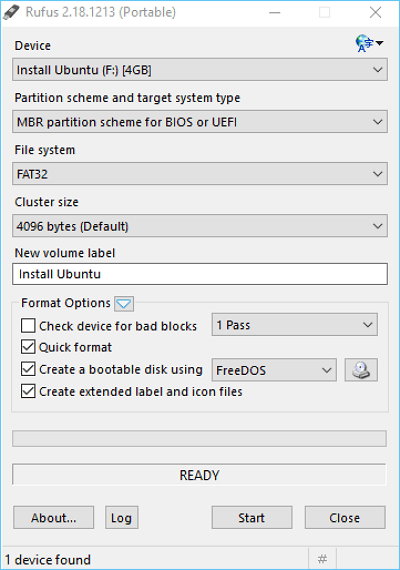This screenshot has height=570, width=400.
Task: Enable Check device for bad blocks
Action: coord(28,326)
